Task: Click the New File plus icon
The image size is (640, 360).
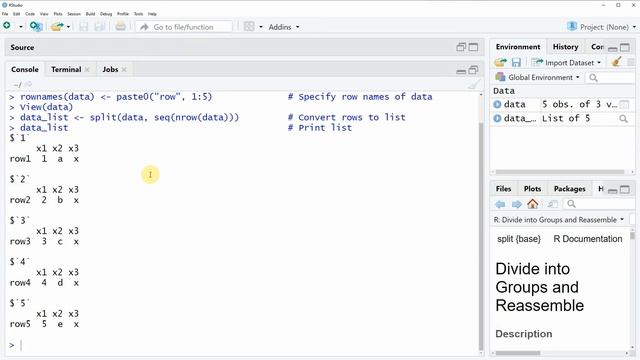Action: pos(7,26)
